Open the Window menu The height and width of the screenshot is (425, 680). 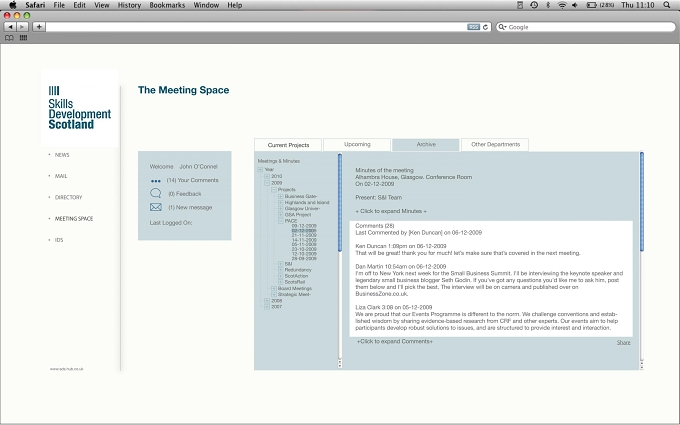[x=206, y=5]
